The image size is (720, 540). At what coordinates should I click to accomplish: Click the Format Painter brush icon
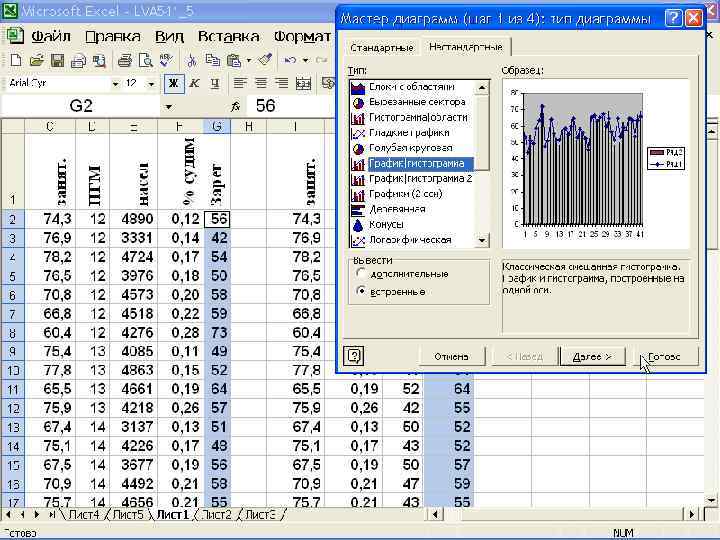point(265,60)
